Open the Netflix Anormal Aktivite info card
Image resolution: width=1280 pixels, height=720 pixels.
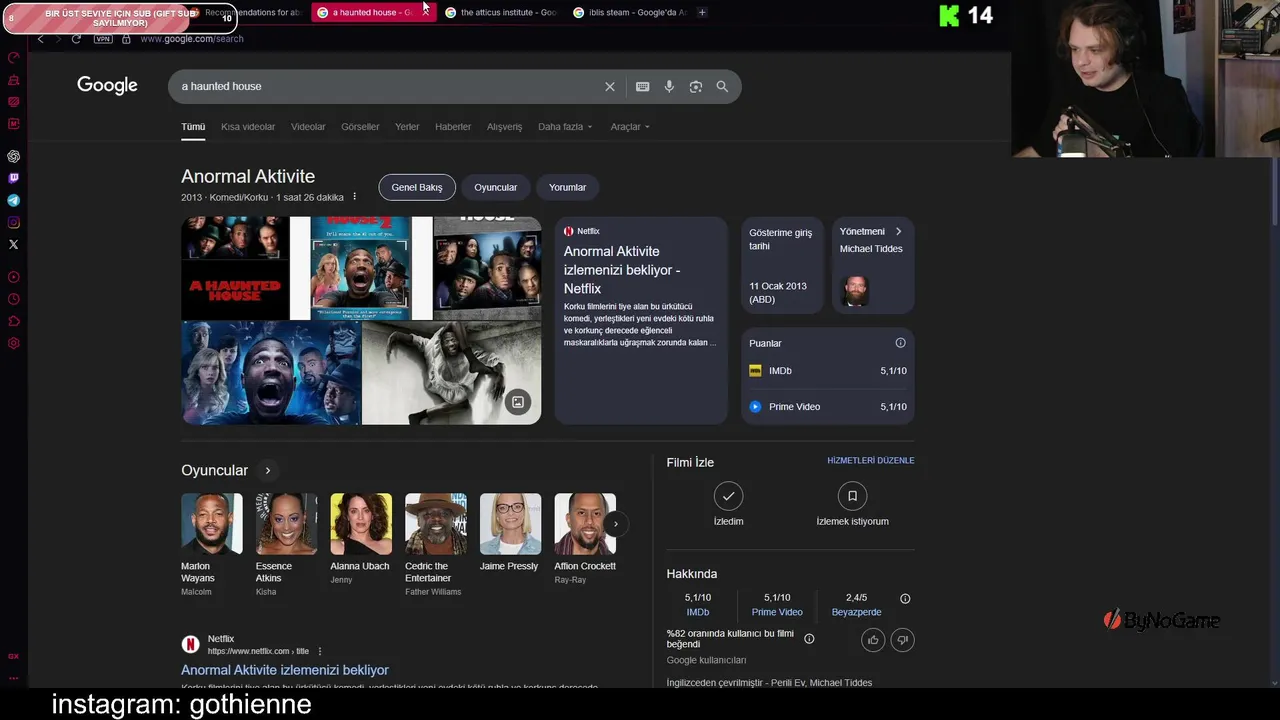pyautogui.click(x=641, y=320)
